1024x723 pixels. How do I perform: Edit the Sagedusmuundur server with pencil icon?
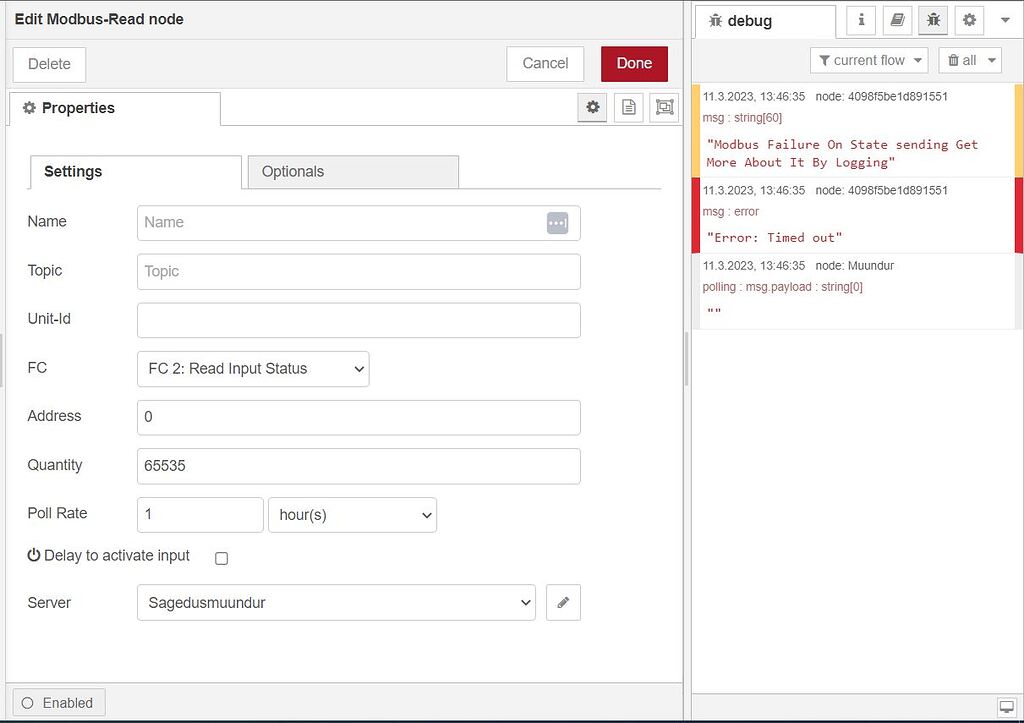coord(563,603)
